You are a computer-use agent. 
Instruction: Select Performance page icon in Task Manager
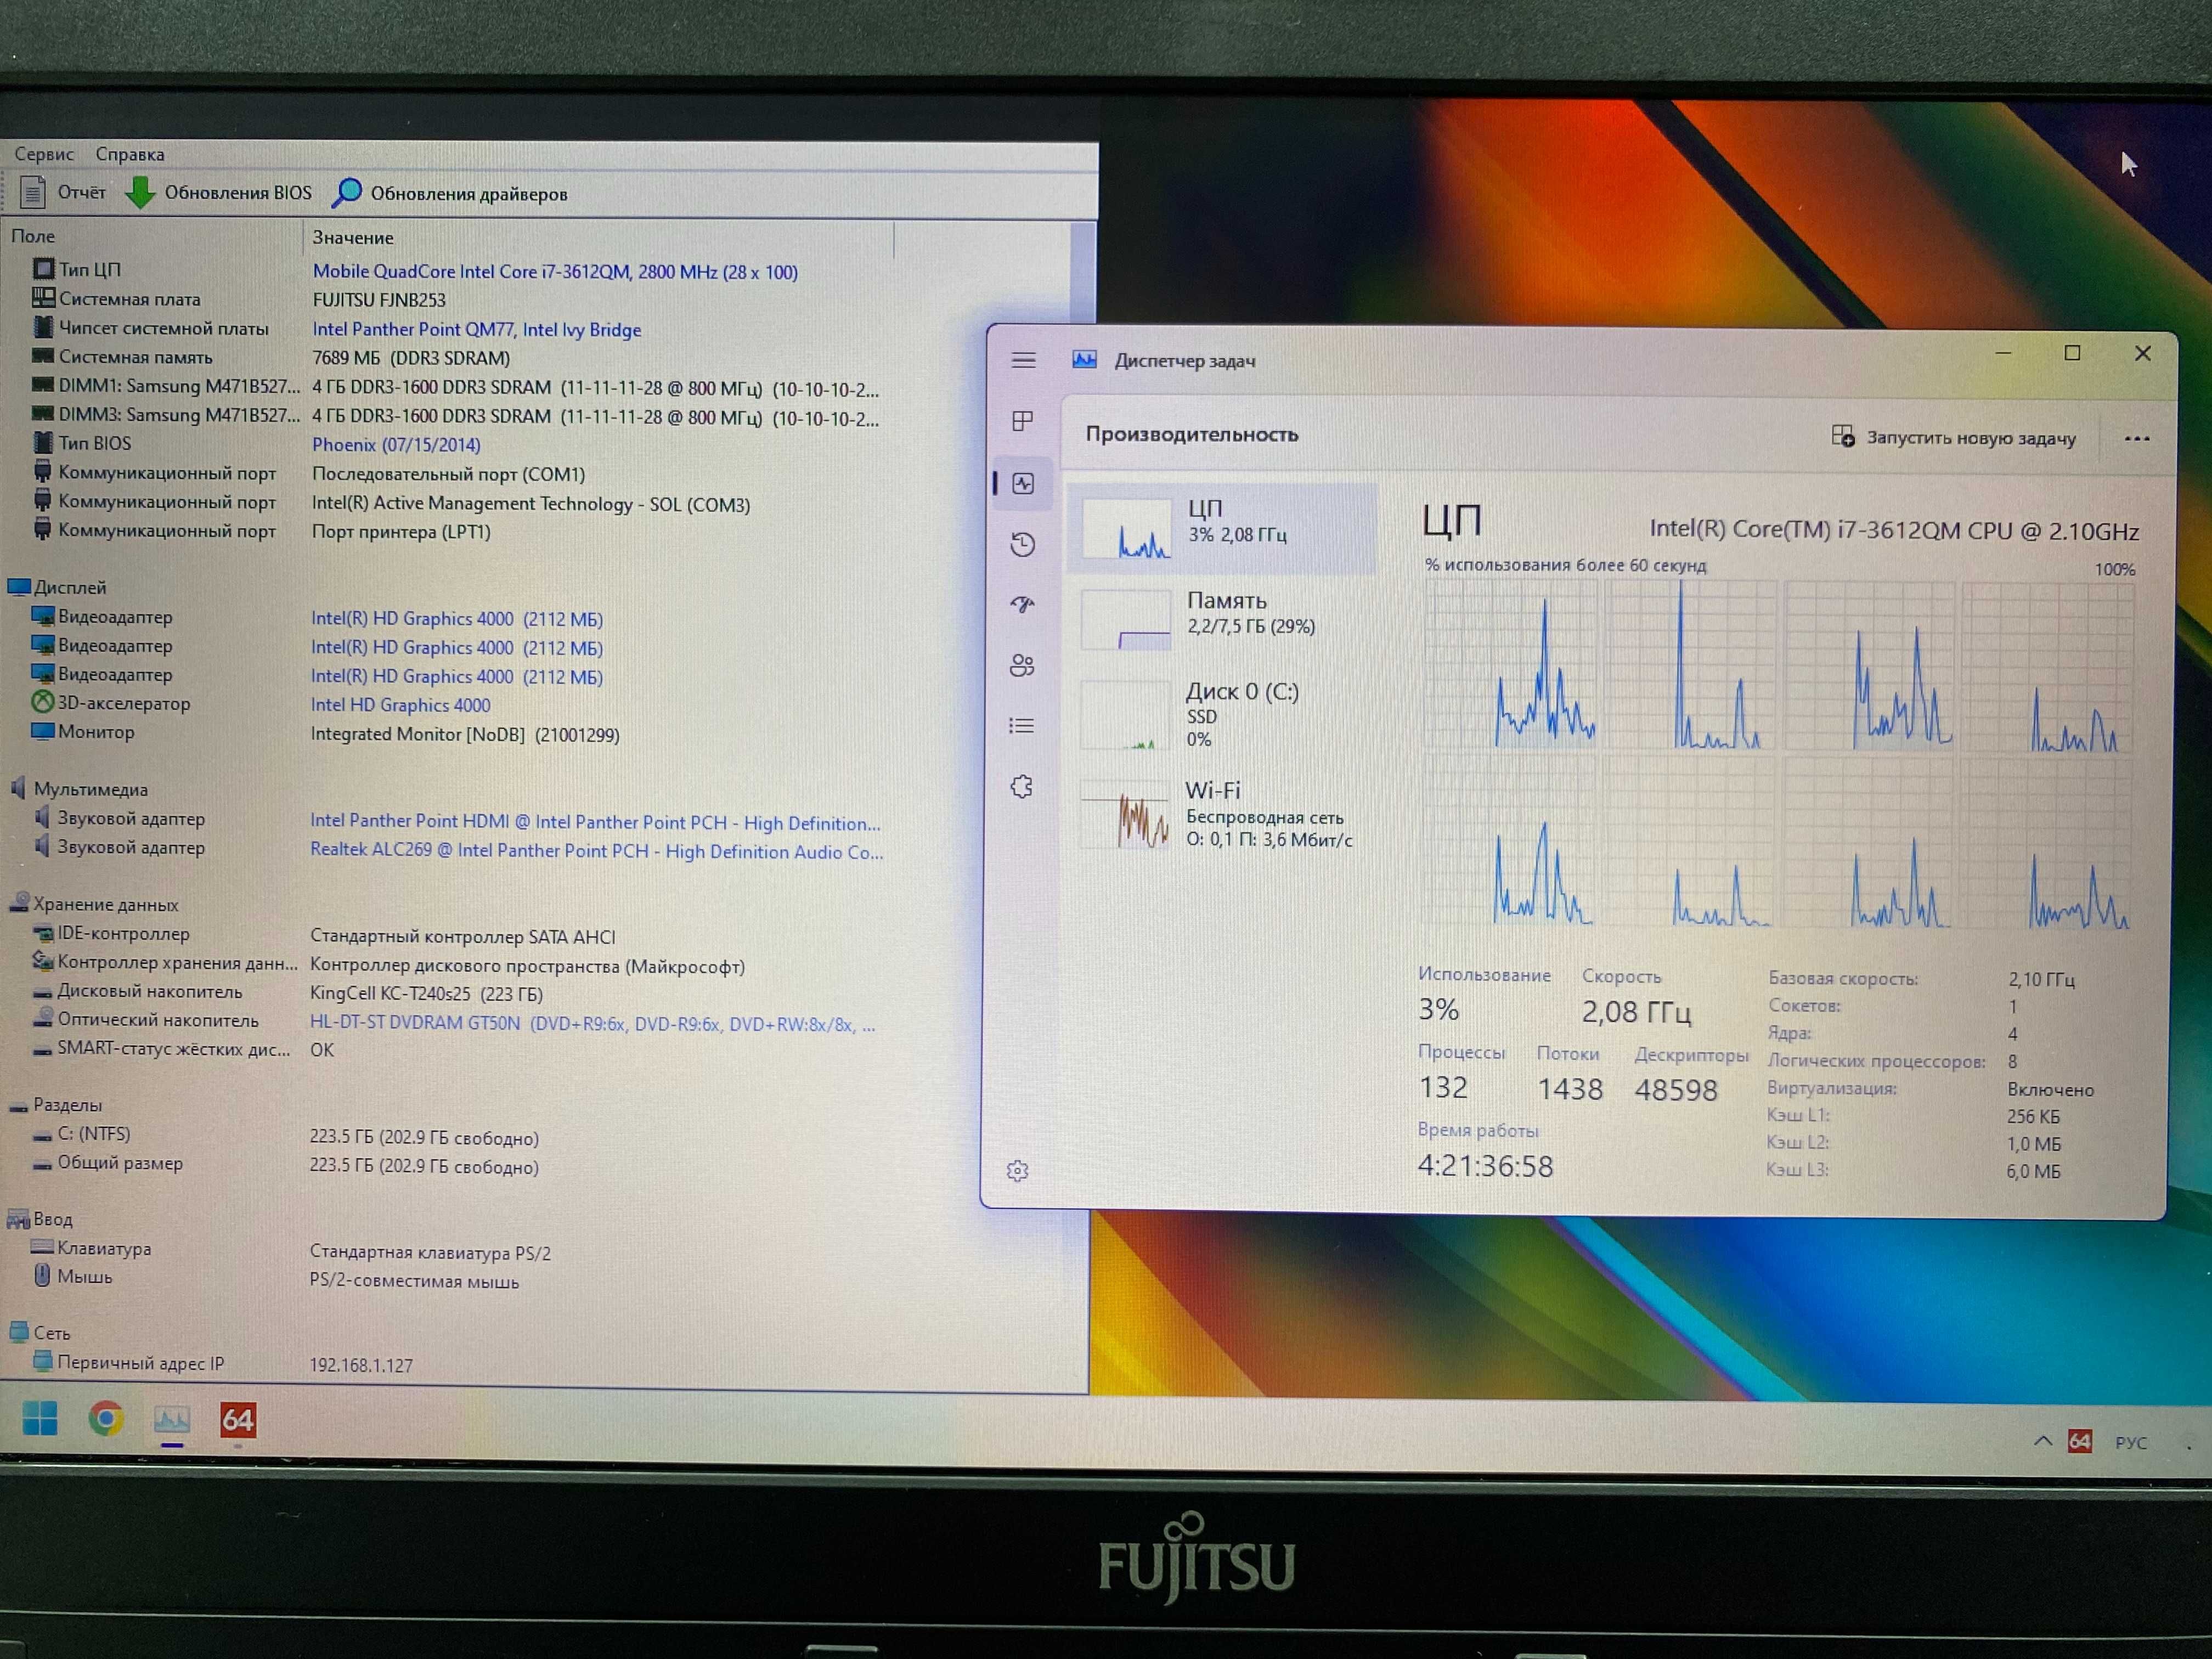pos(1023,484)
